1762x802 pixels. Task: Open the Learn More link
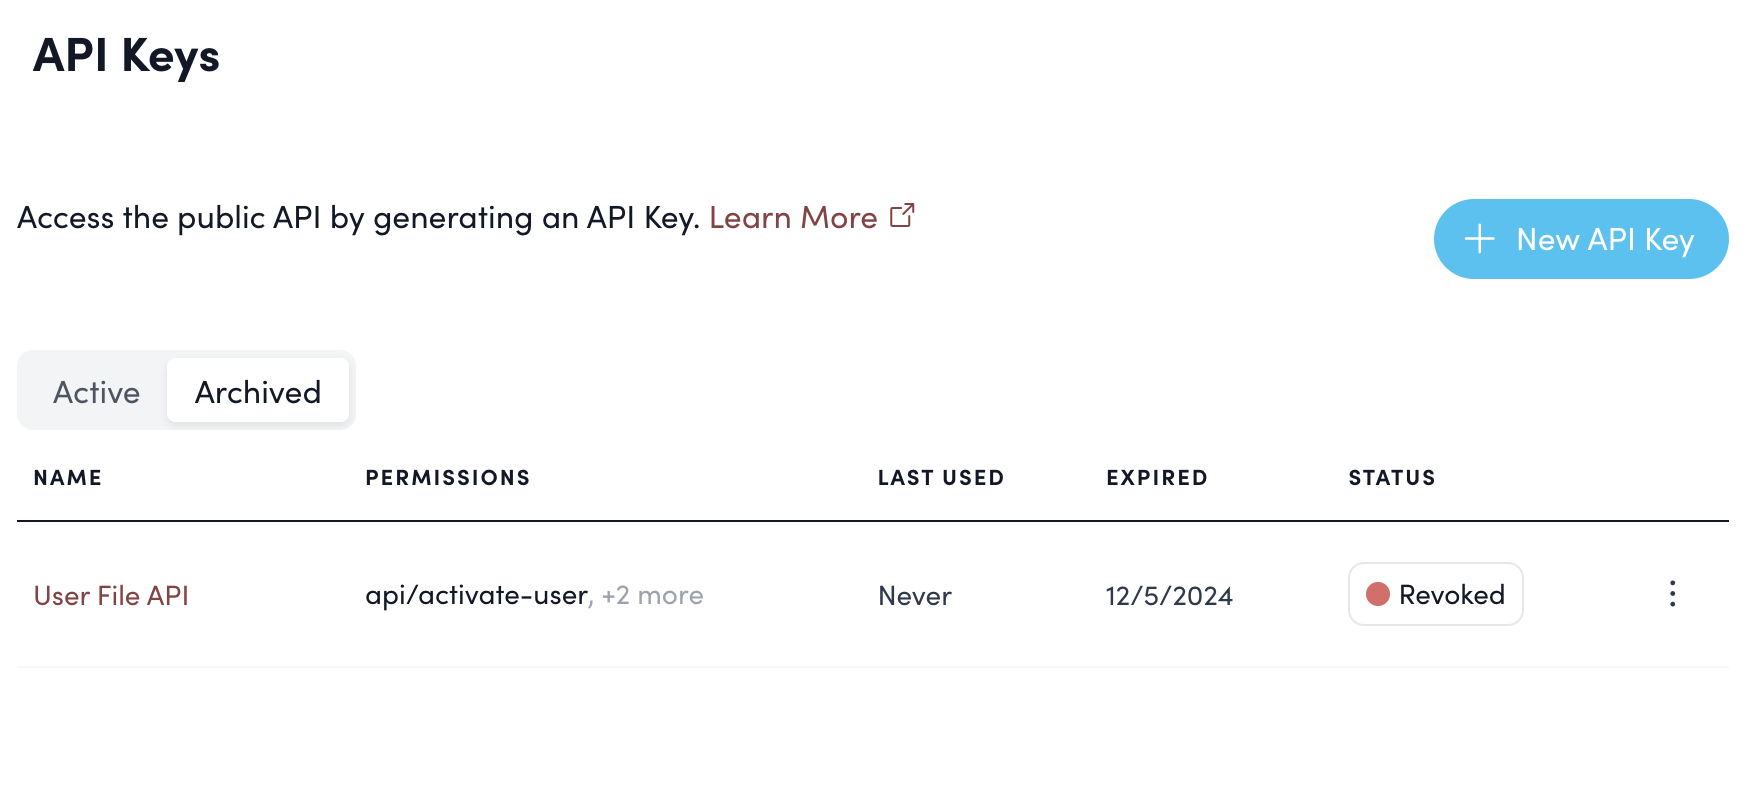793,217
